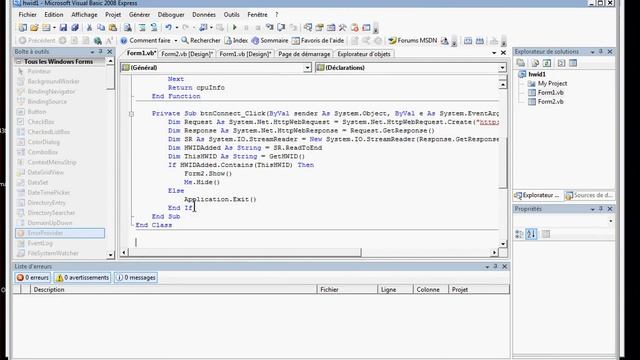Click View Code icon in Solution Explorer

pos(561,63)
